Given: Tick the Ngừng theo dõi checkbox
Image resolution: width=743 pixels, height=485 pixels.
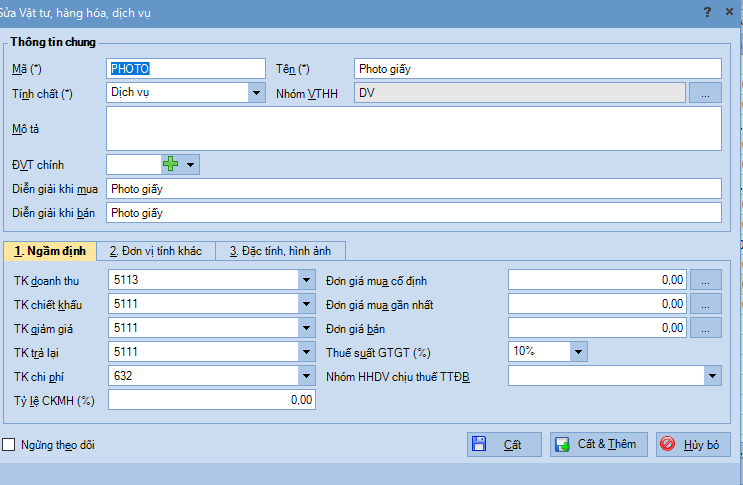Looking at the screenshot, I should (x=9, y=444).
